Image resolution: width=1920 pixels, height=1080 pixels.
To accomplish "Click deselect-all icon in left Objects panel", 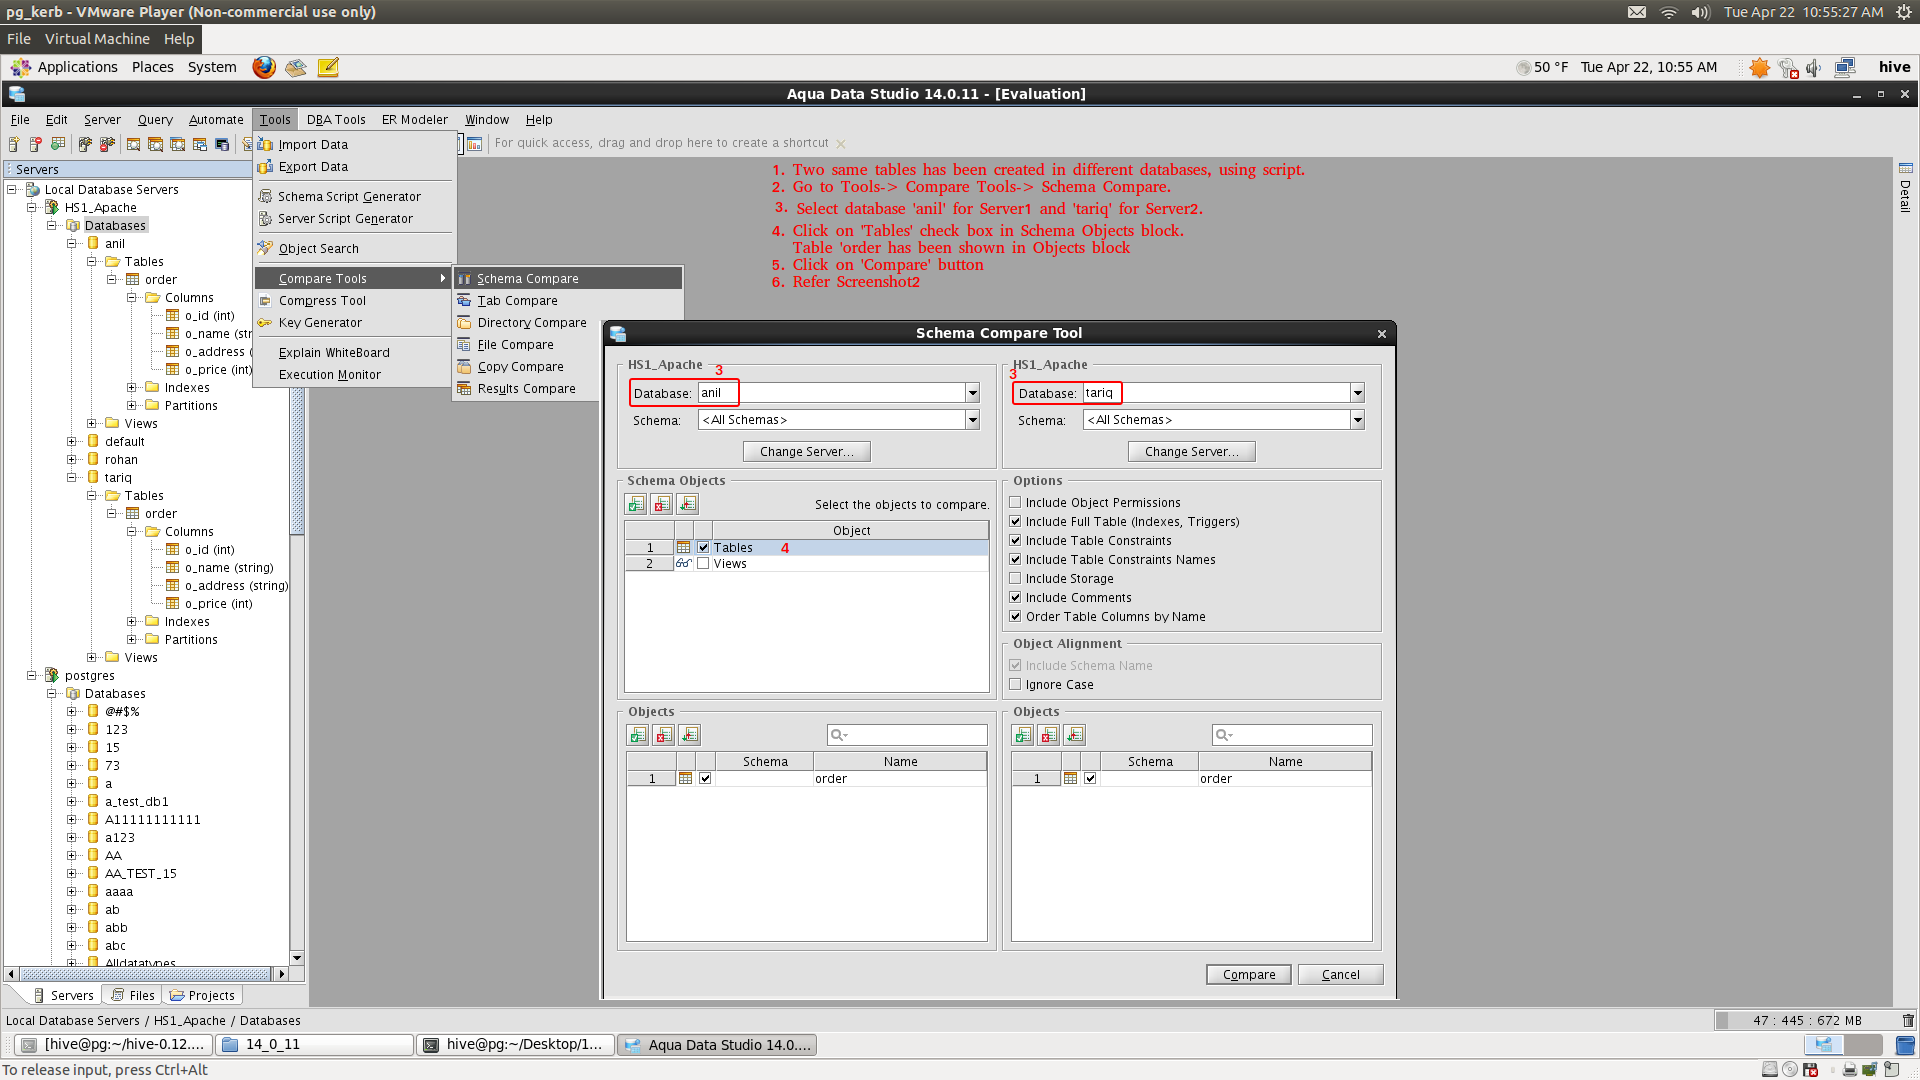I will 664,735.
